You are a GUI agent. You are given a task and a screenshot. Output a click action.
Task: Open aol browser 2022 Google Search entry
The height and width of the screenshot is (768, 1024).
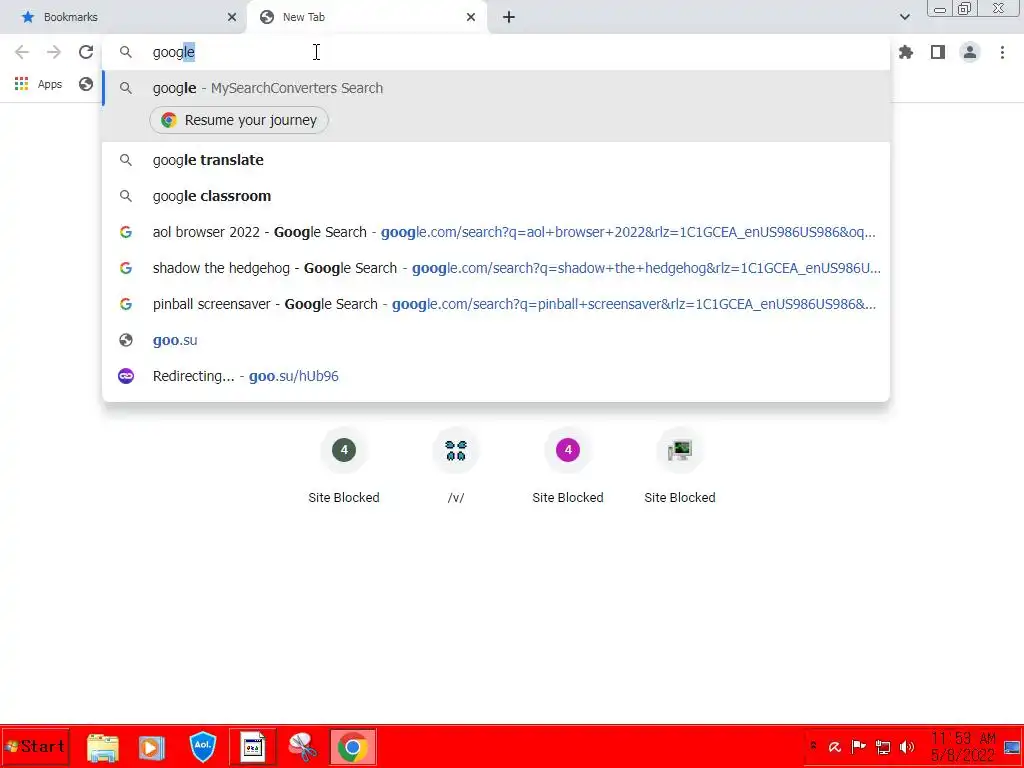tap(496, 232)
